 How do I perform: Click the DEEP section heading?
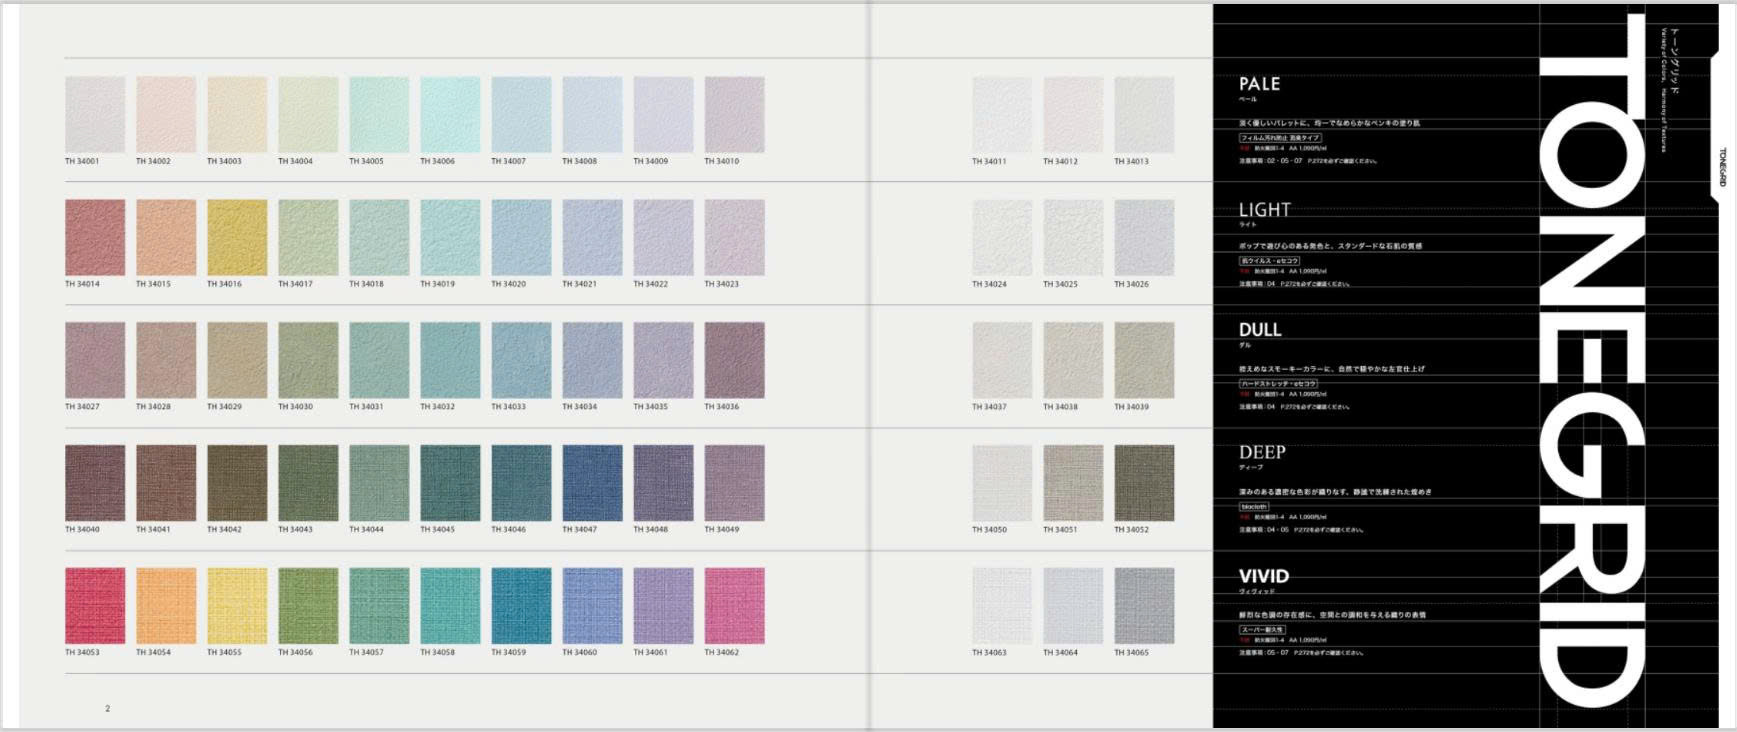[1262, 453]
